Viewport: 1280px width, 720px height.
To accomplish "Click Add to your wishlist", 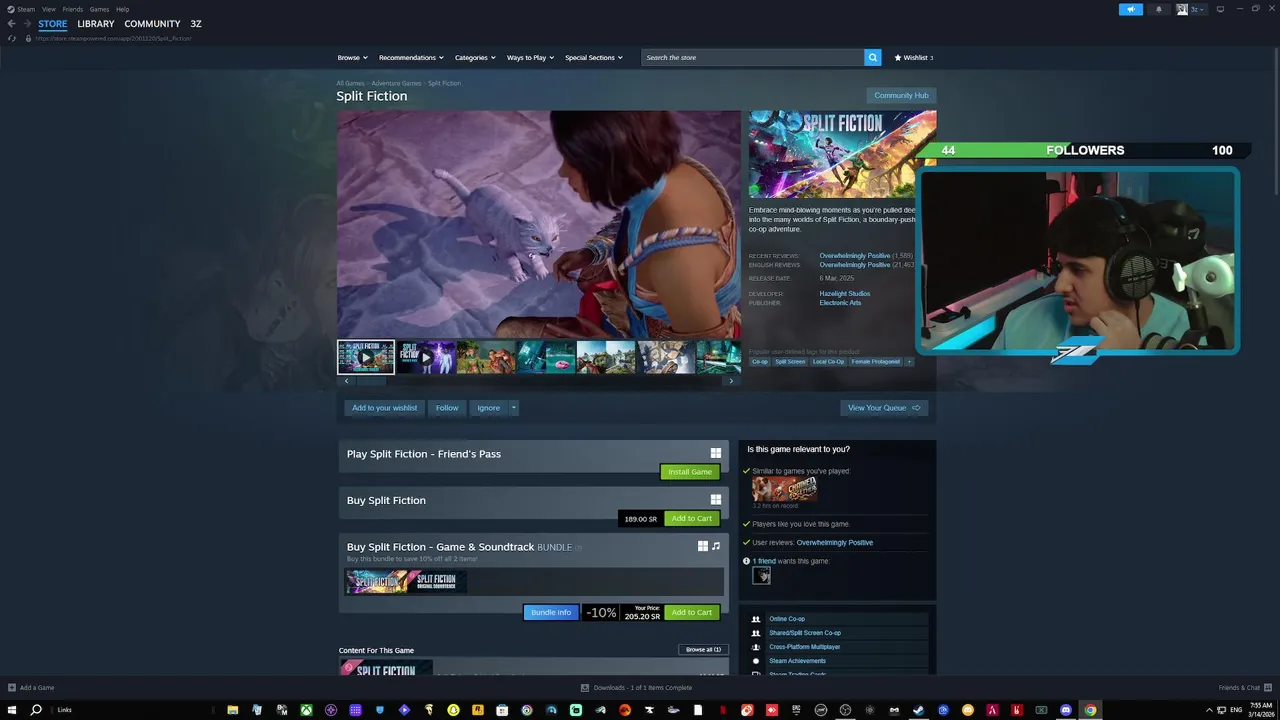I will click(384, 407).
